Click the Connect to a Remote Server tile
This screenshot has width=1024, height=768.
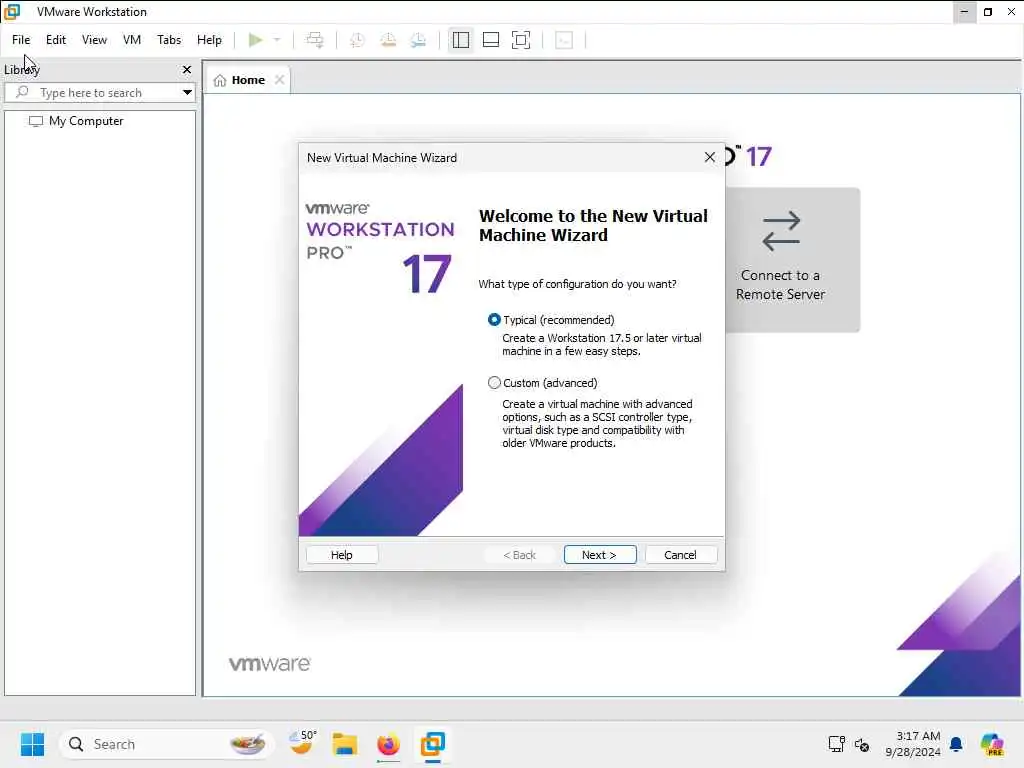coord(792,260)
